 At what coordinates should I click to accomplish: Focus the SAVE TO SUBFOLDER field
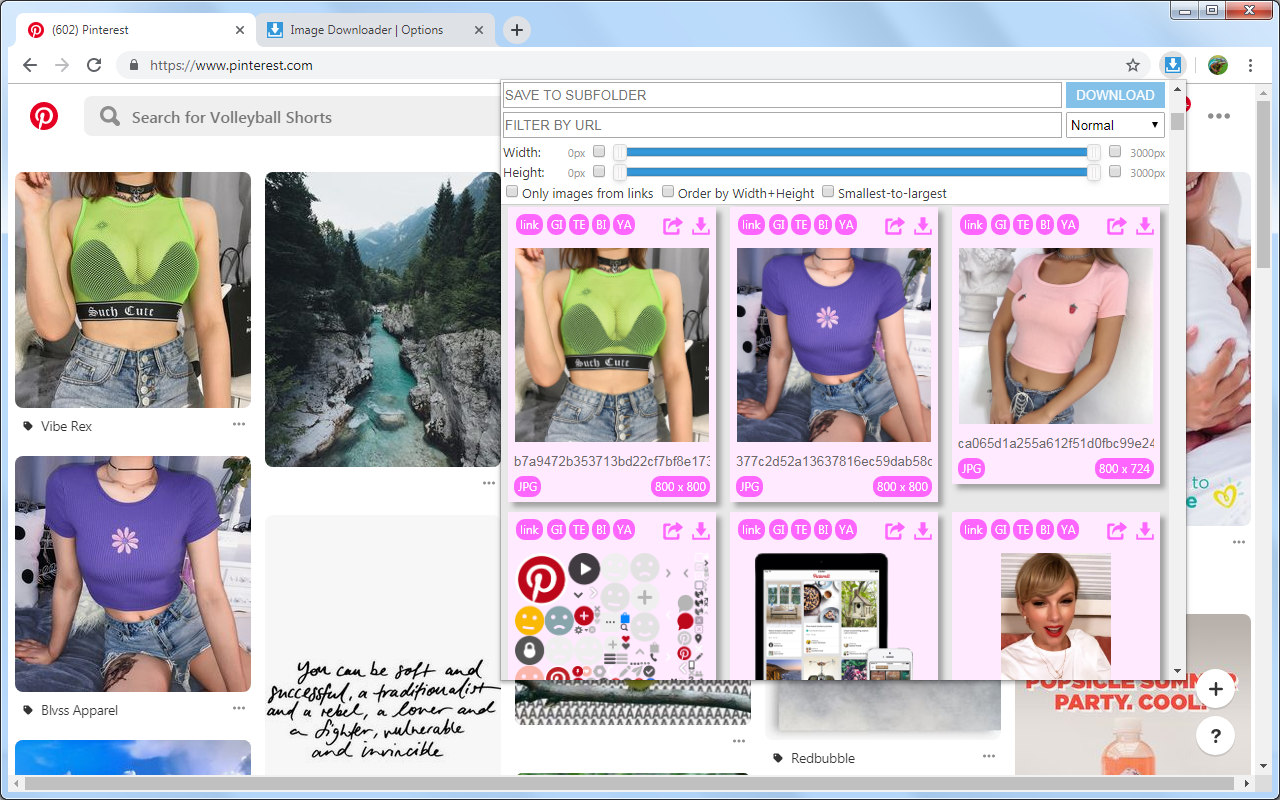click(x=782, y=95)
